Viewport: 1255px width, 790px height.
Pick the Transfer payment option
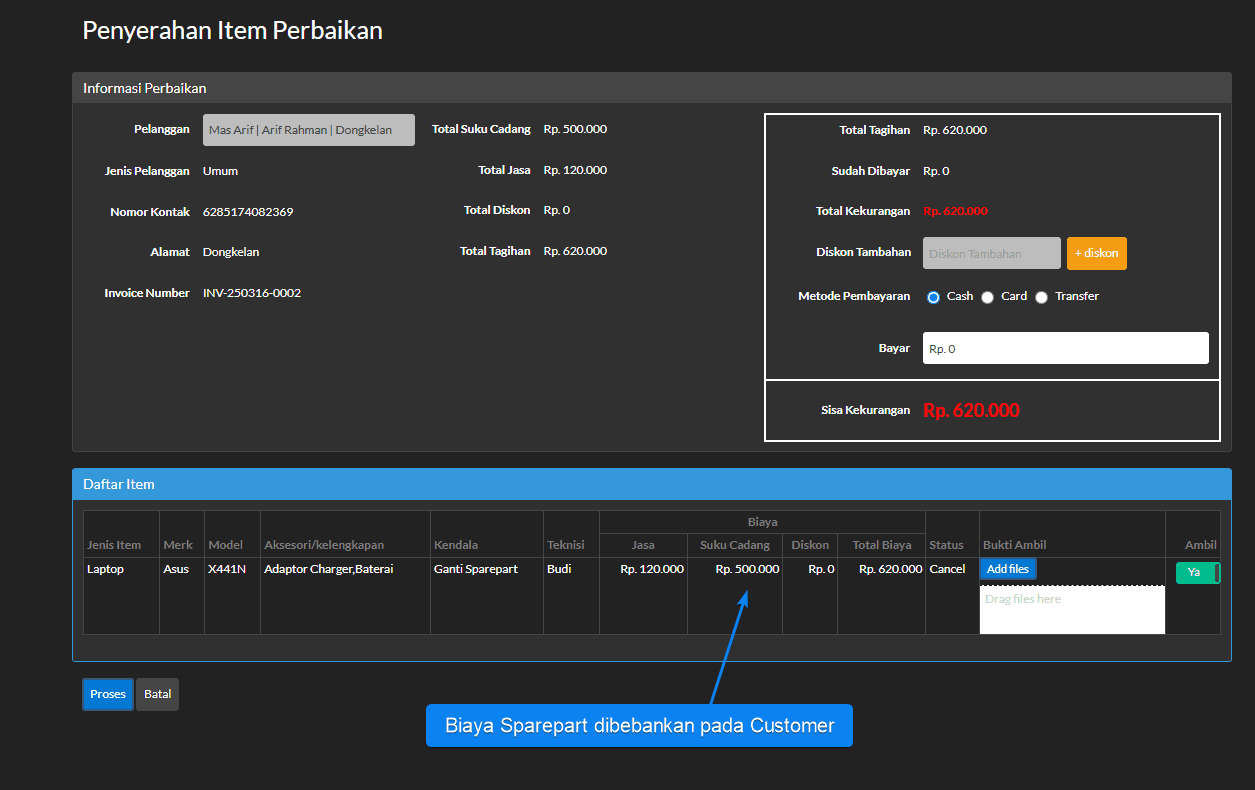pyautogui.click(x=1042, y=297)
